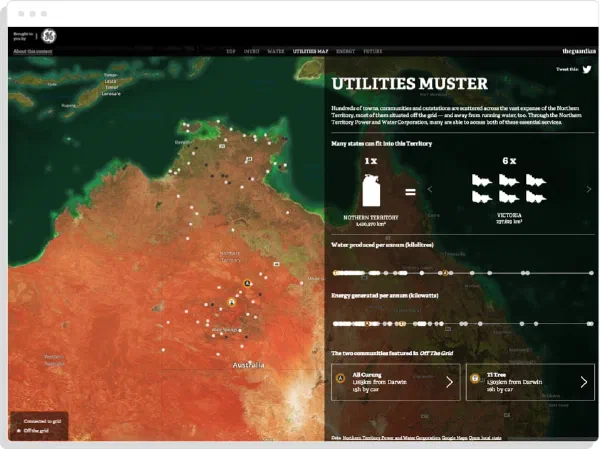Click 'Water produced per annum' label
Screen dimensions: 600x449
click(x=382, y=245)
